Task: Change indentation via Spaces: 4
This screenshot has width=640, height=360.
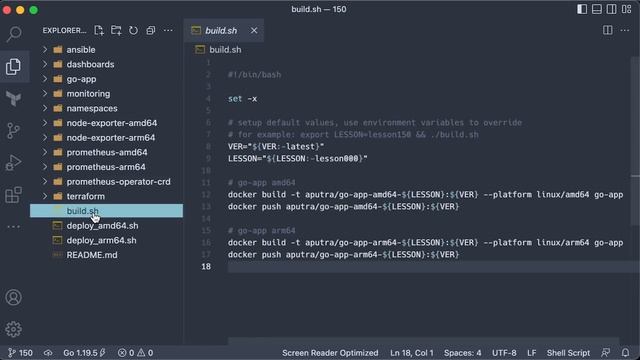Action: pyautogui.click(x=462, y=353)
